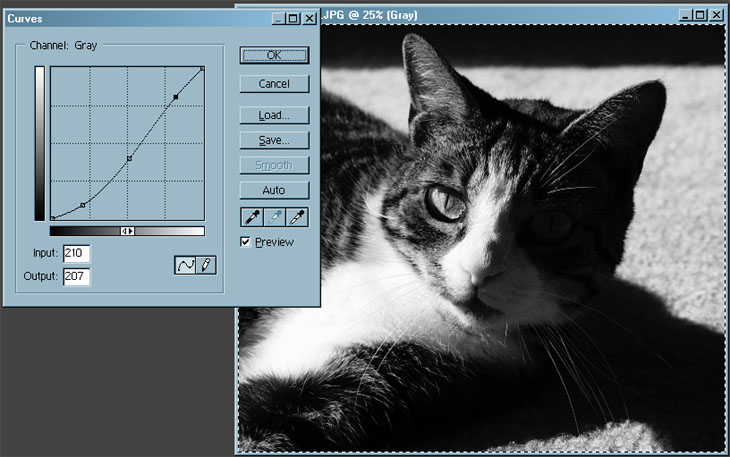Toggle the Preview checkbox
Viewport: 730px width, 457px height.
click(x=245, y=242)
